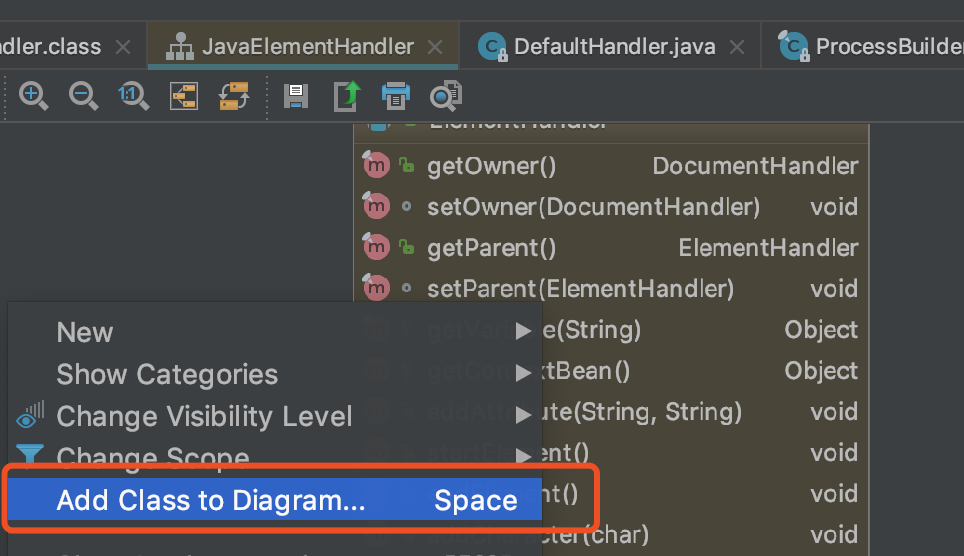Close the DefaultHandler.java tab
This screenshot has width=964, height=556.
point(737,47)
